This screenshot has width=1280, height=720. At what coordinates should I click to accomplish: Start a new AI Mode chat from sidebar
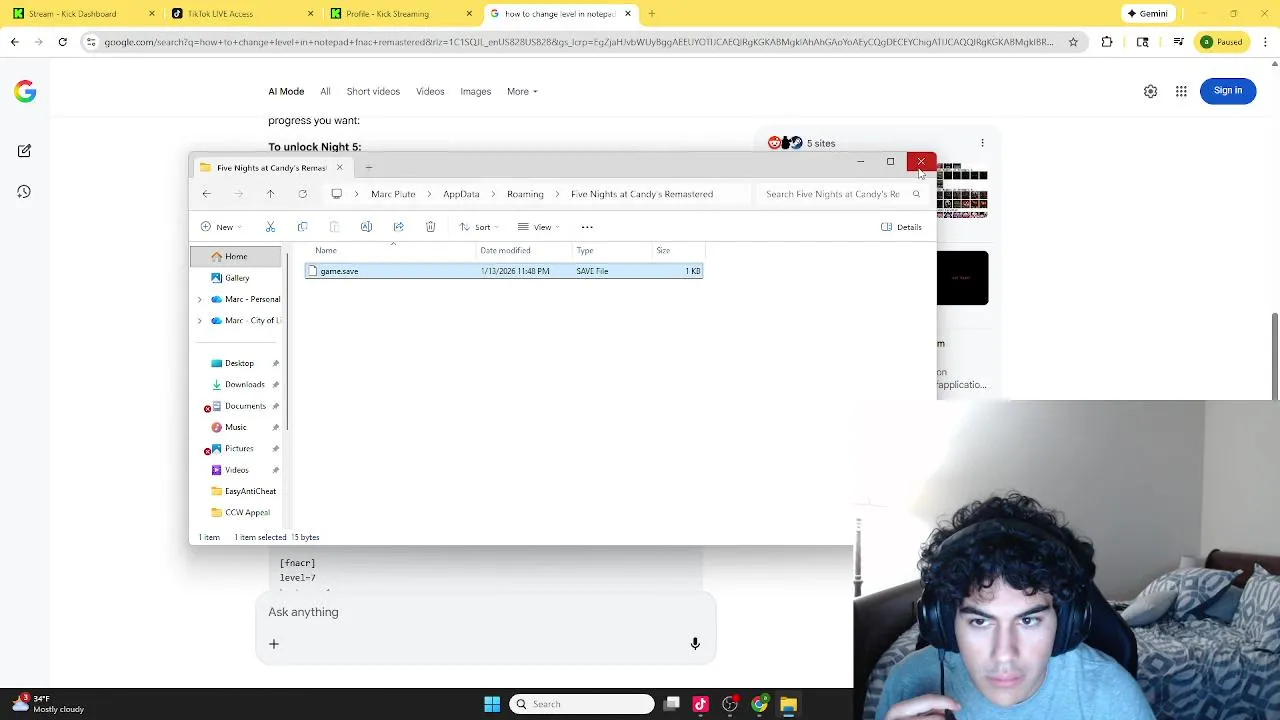tap(24, 151)
